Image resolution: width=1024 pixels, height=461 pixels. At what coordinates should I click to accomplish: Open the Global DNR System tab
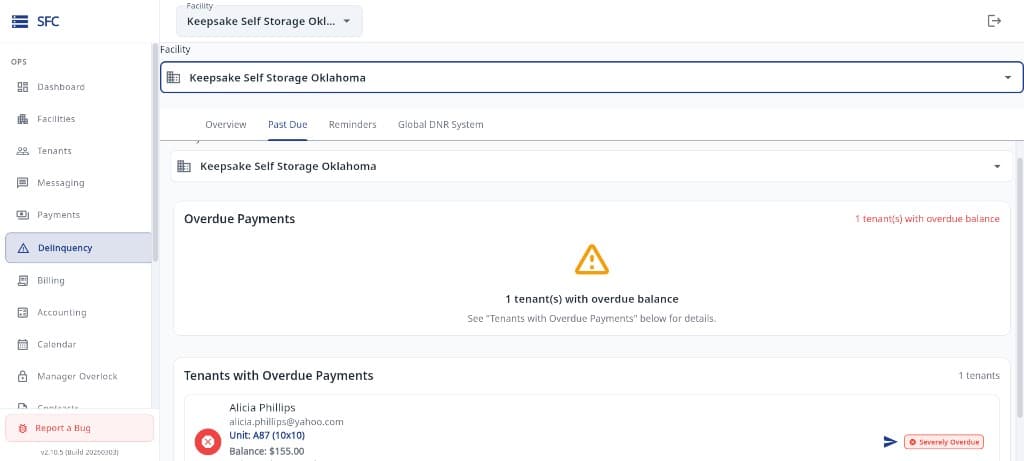pyautogui.click(x=441, y=125)
